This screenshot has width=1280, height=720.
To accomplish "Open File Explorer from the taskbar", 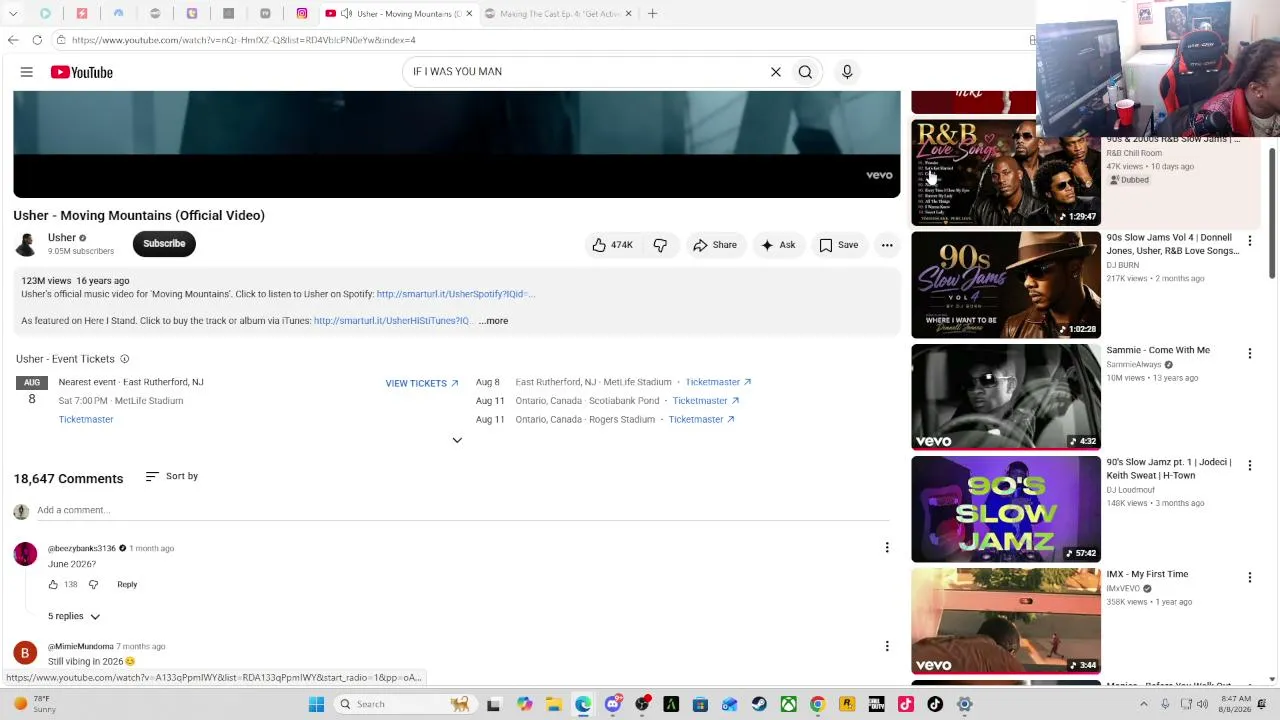I will 553,704.
